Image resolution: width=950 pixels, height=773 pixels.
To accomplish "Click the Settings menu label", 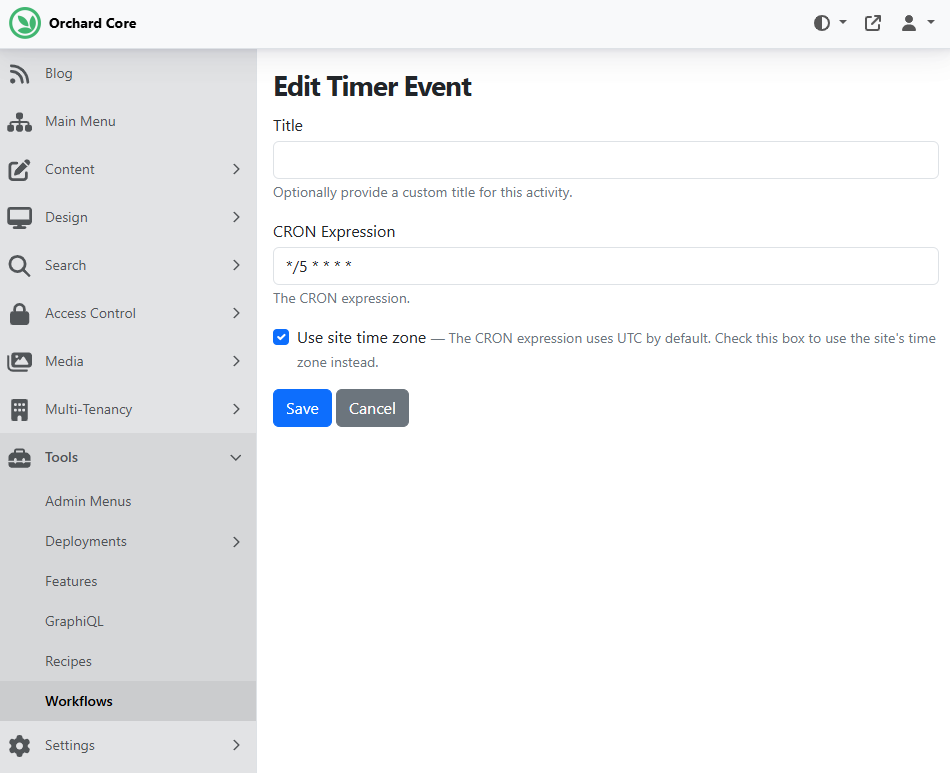I will [70, 745].
